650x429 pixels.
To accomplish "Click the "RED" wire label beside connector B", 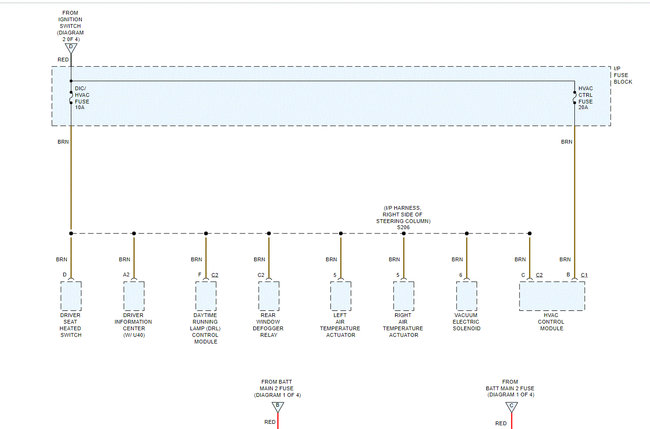I will [x=270, y=422].
